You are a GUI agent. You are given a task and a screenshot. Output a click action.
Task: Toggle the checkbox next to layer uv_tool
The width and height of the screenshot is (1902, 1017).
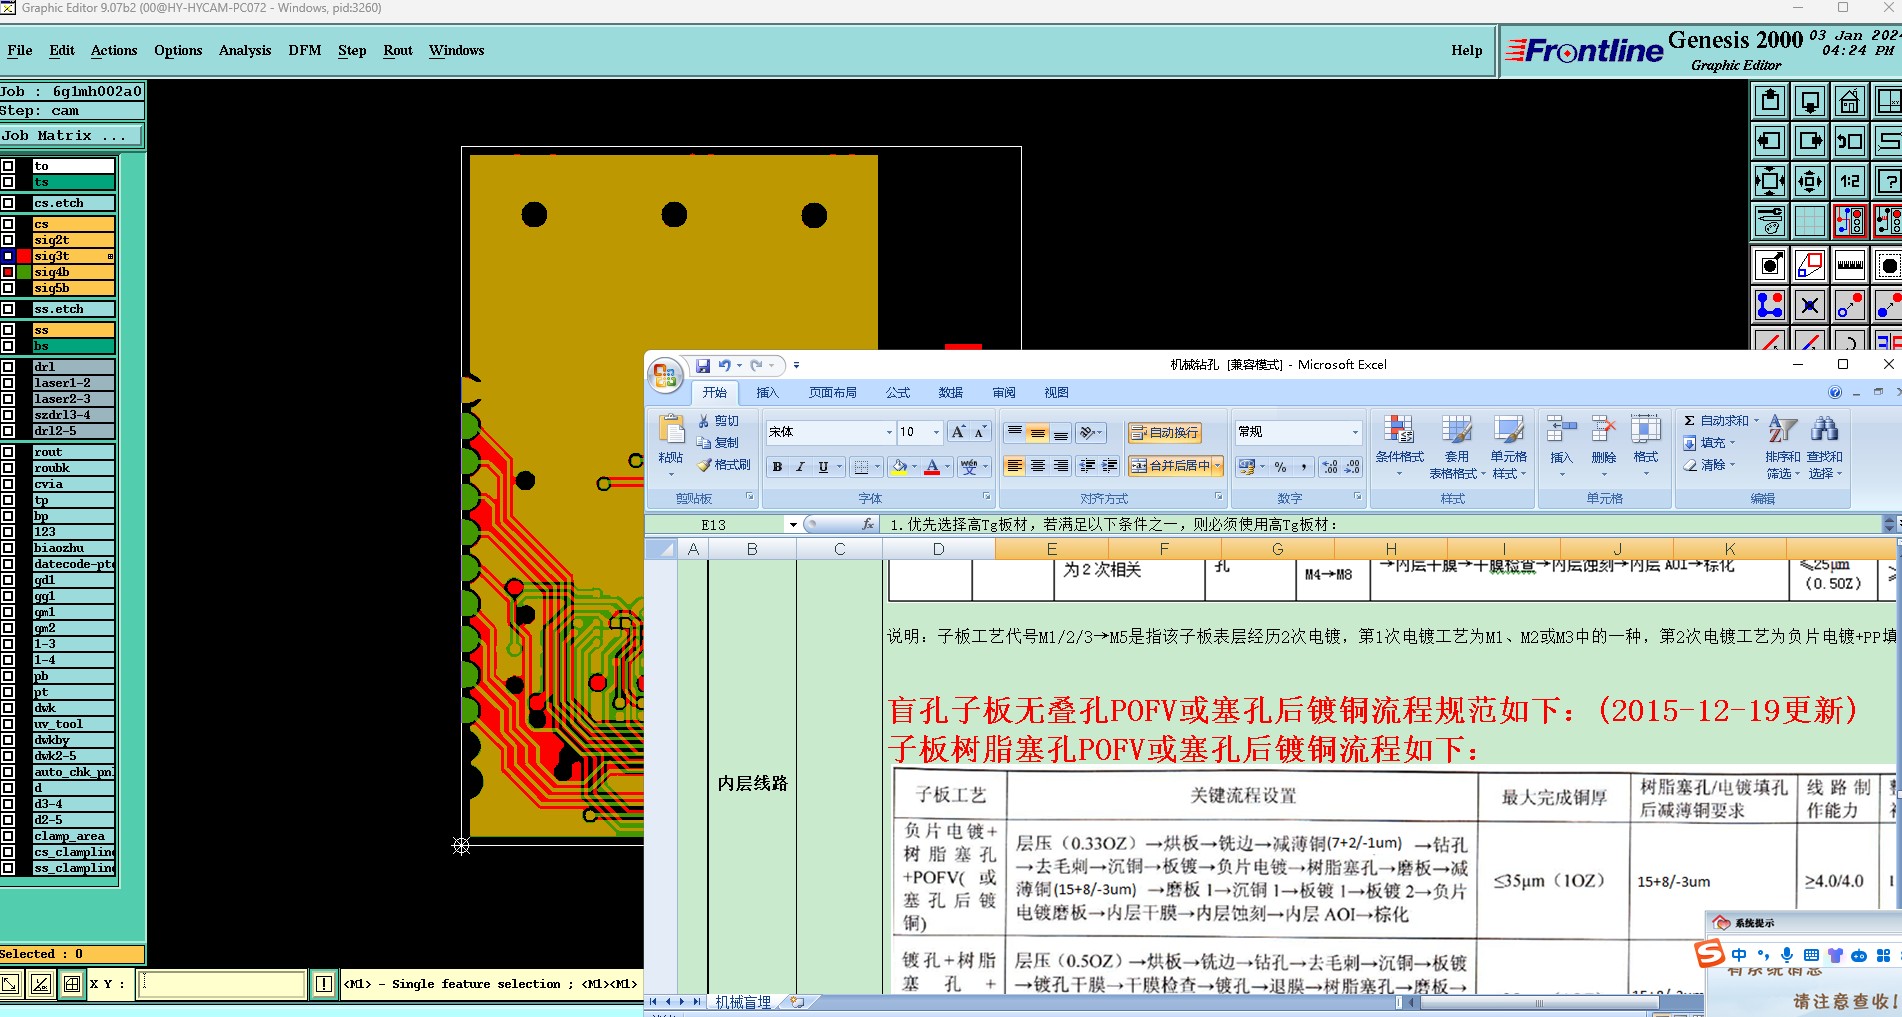tap(8, 724)
